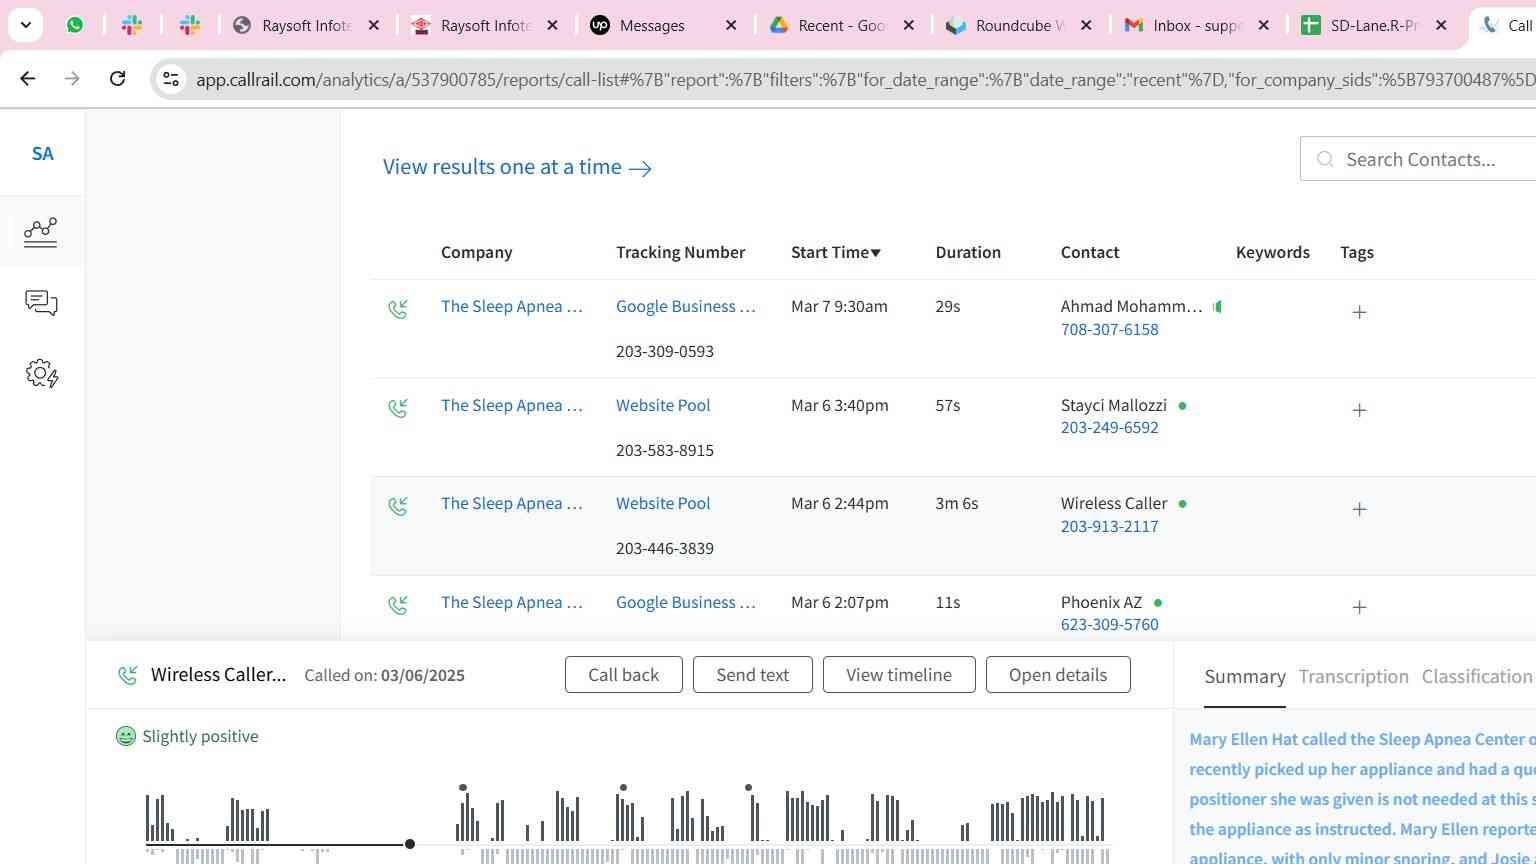Click the Send text button
The width and height of the screenshot is (1536, 864).
(753, 675)
